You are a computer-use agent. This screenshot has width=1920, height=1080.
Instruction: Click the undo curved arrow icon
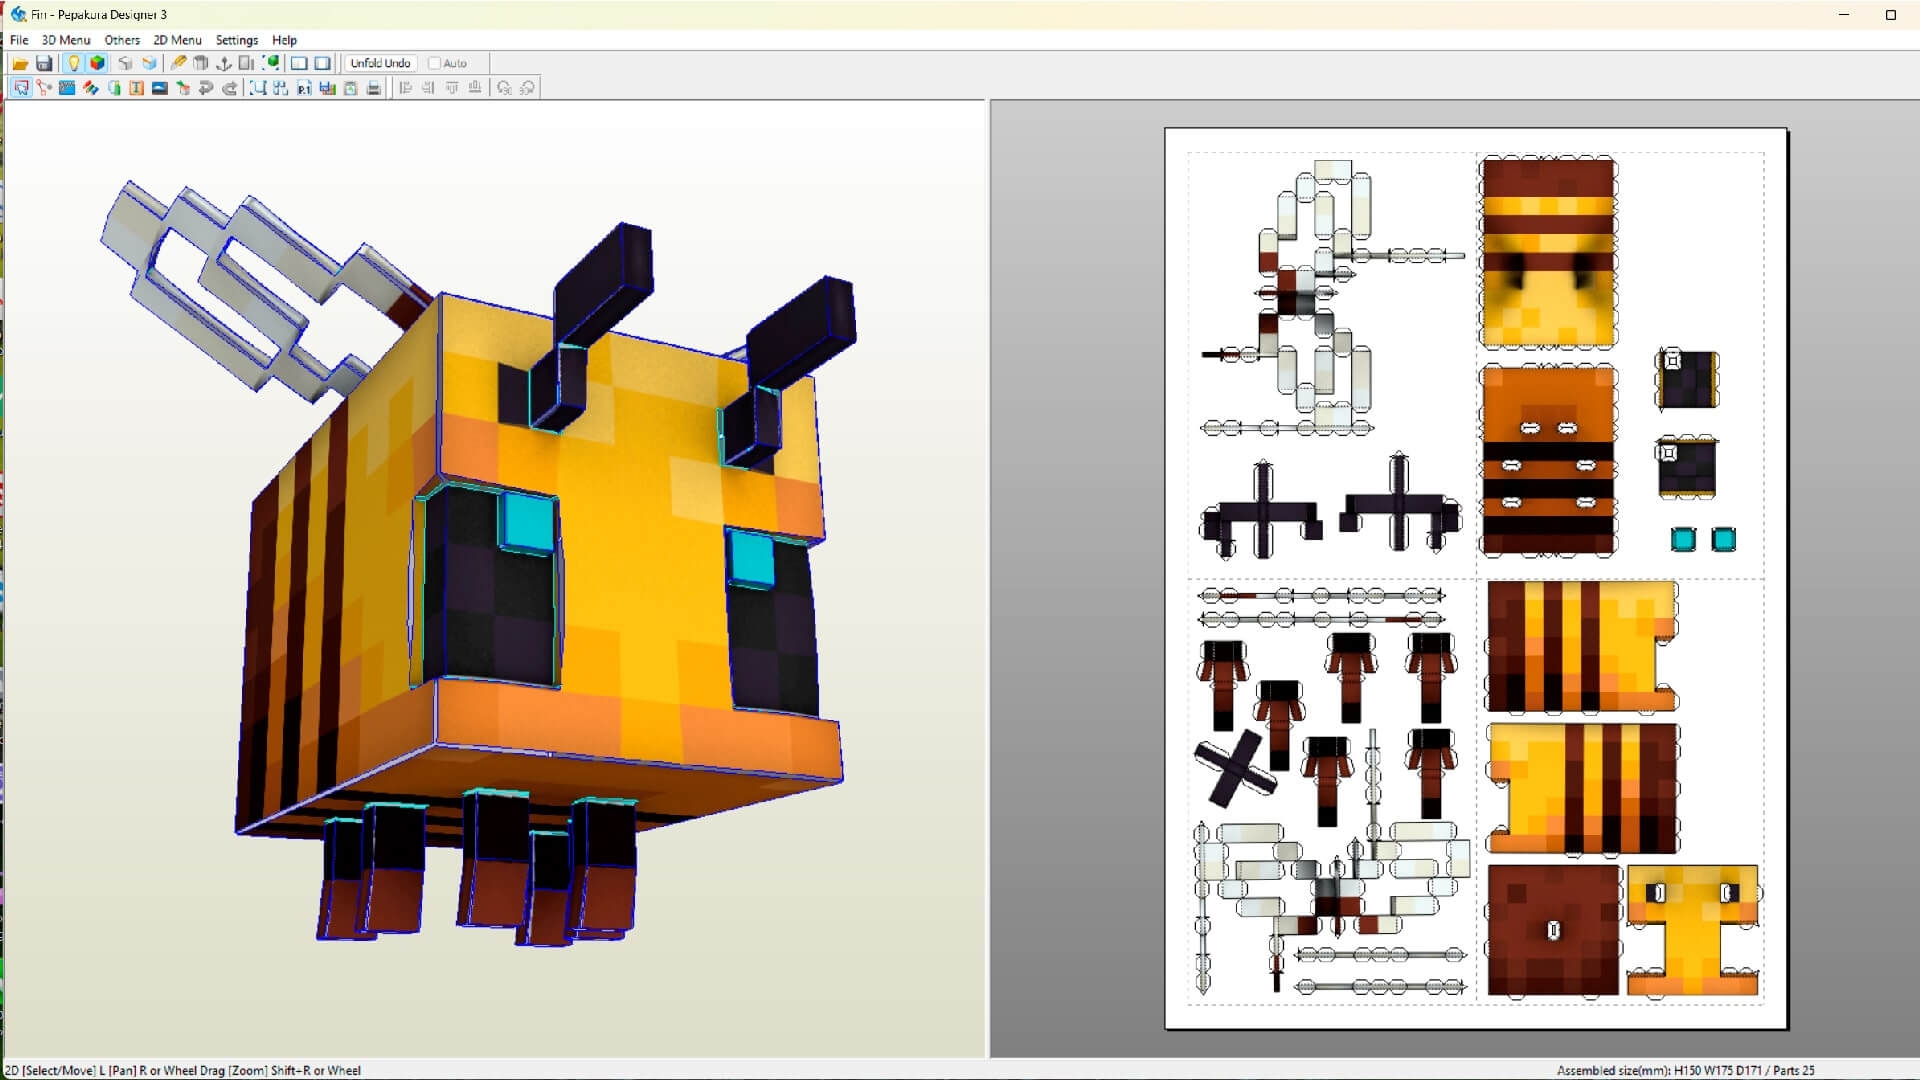(x=206, y=88)
